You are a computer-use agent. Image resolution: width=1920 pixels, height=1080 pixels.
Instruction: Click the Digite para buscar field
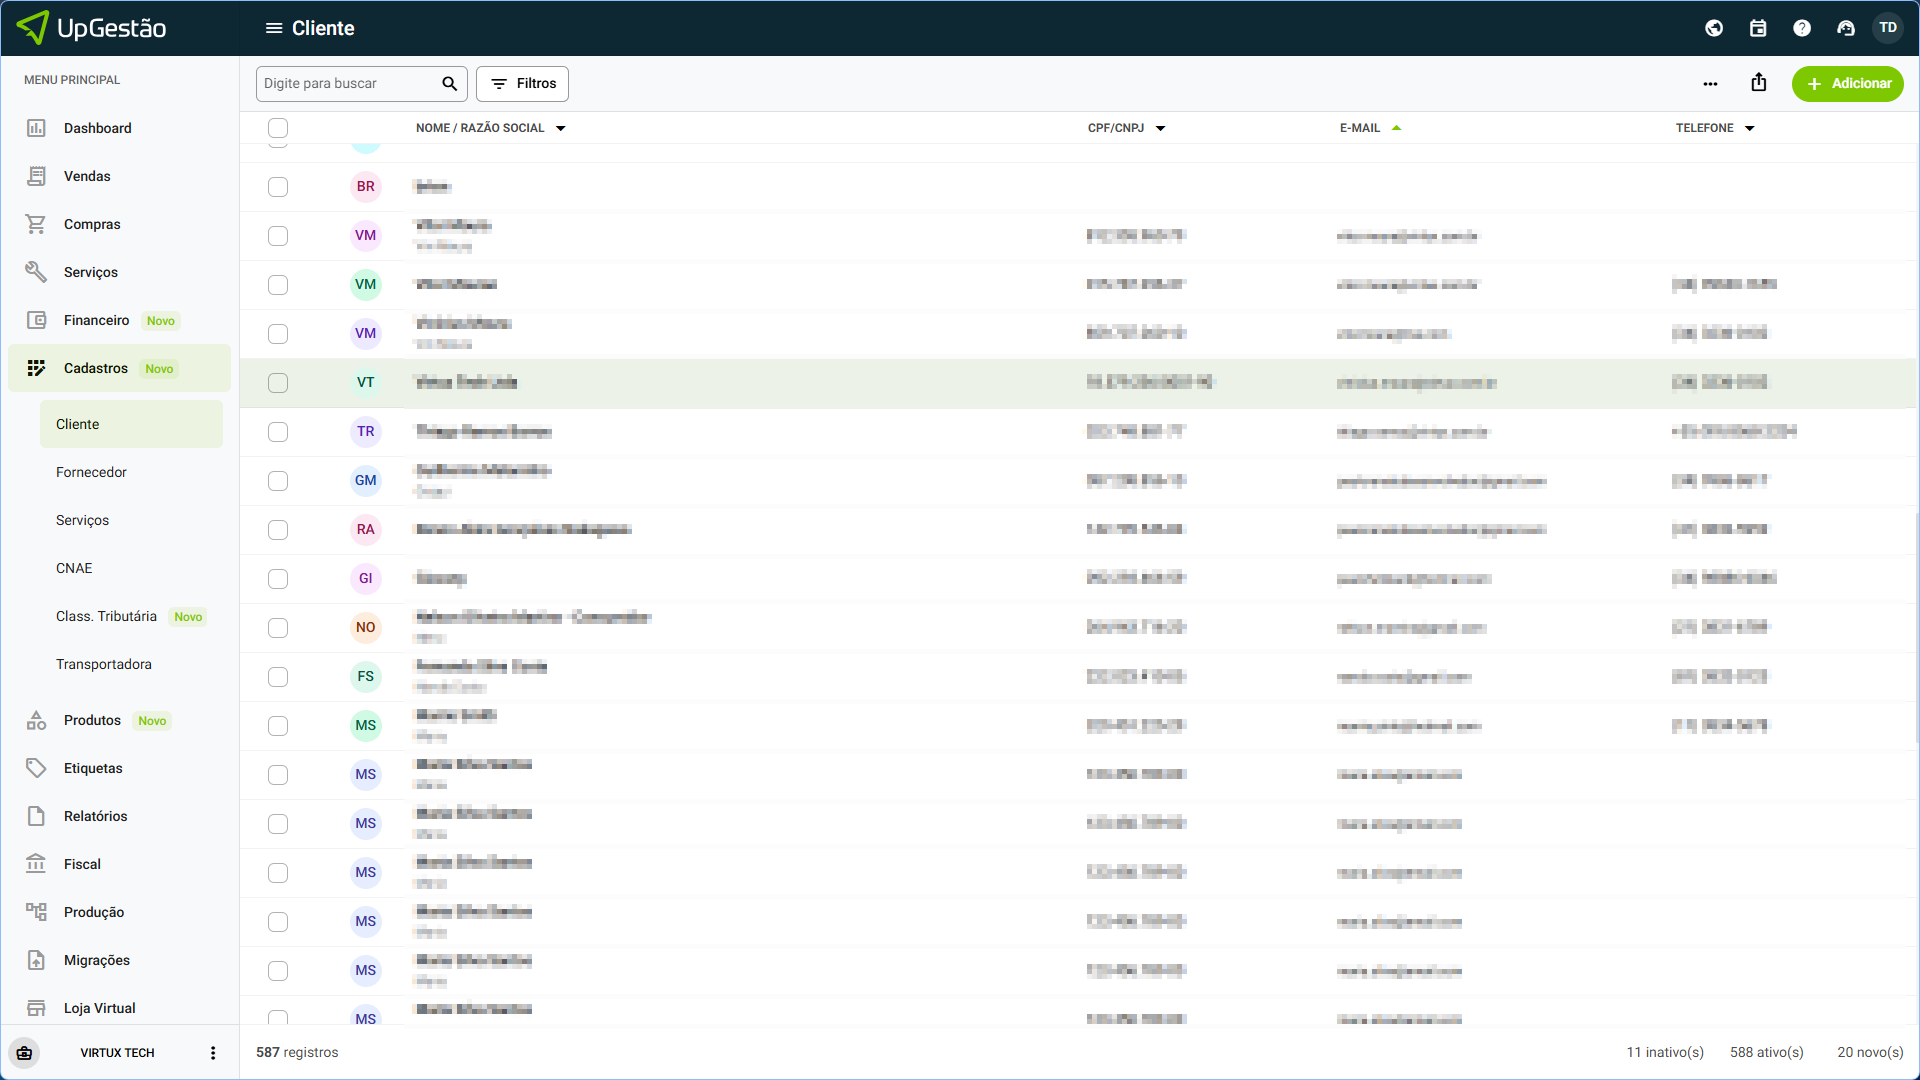click(345, 84)
